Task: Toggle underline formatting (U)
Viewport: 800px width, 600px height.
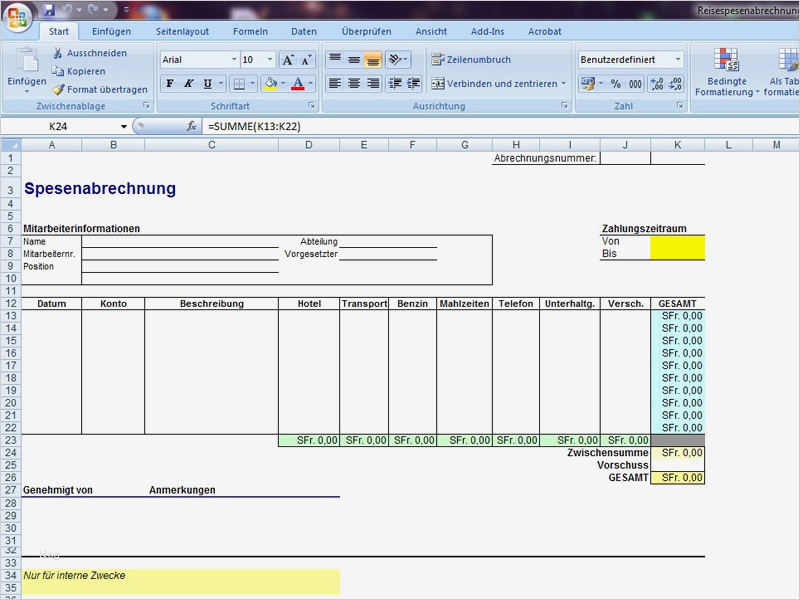Action: (x=207, y=84)
